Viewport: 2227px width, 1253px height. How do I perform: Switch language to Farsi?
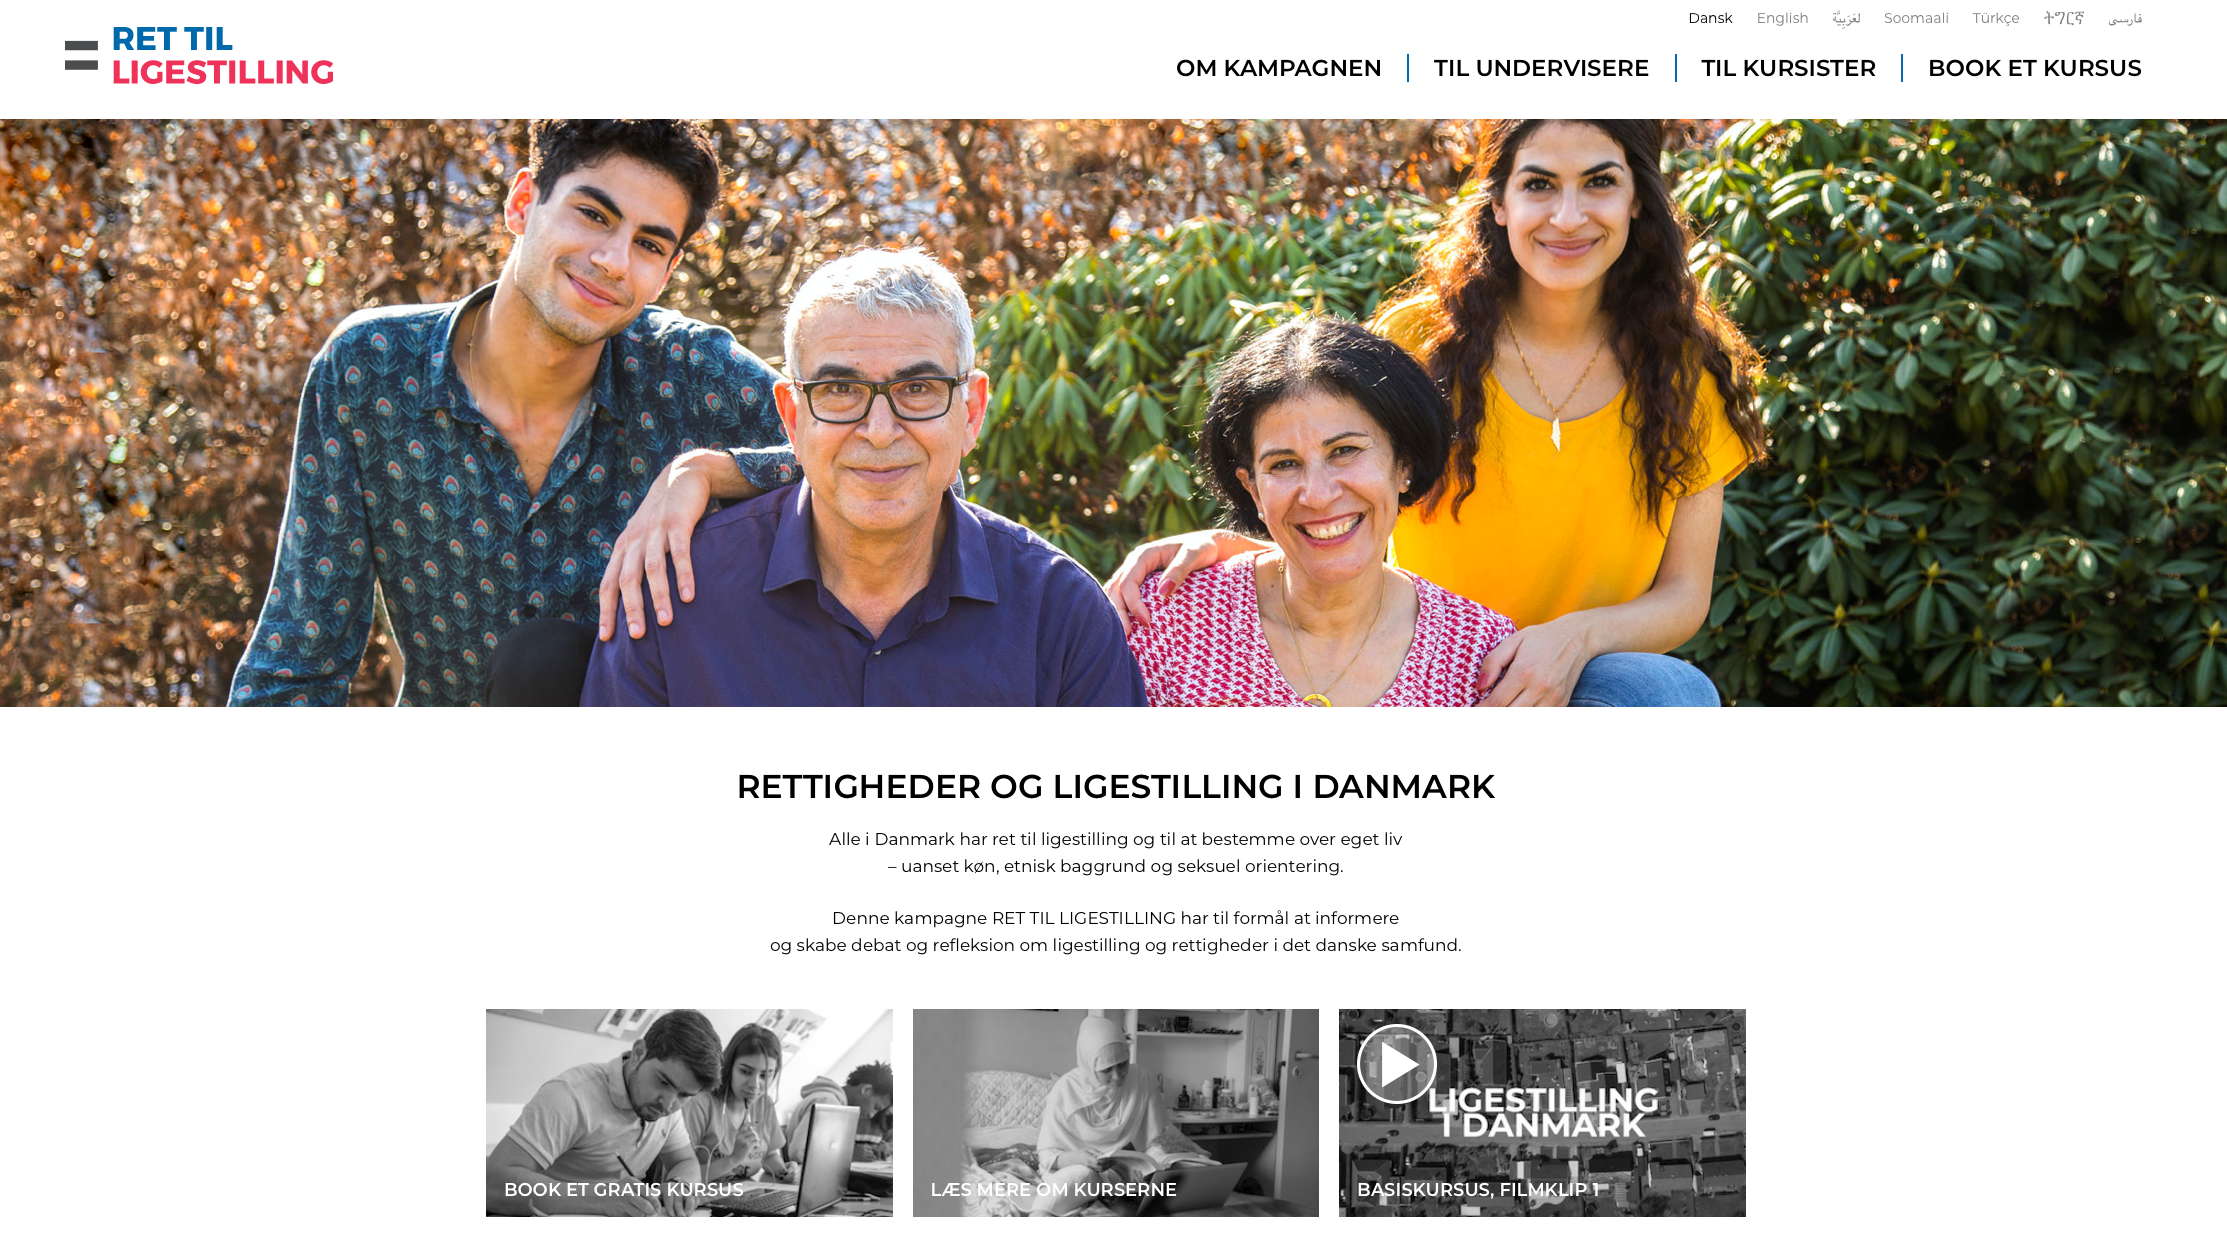pos(2125,19)
